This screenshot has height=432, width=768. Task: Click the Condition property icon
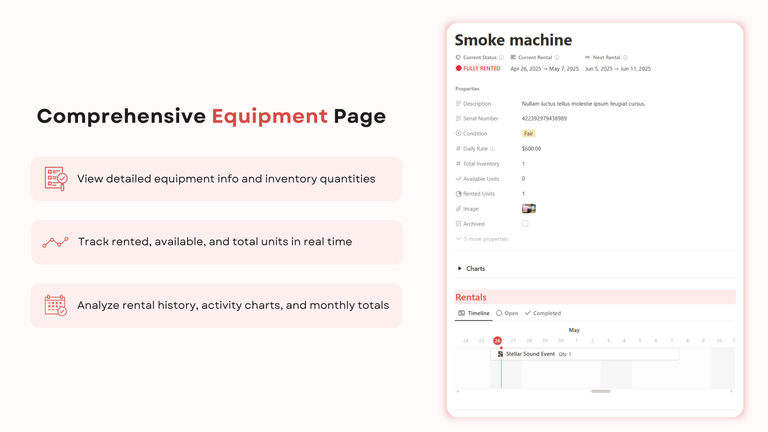tap(458, 133)
